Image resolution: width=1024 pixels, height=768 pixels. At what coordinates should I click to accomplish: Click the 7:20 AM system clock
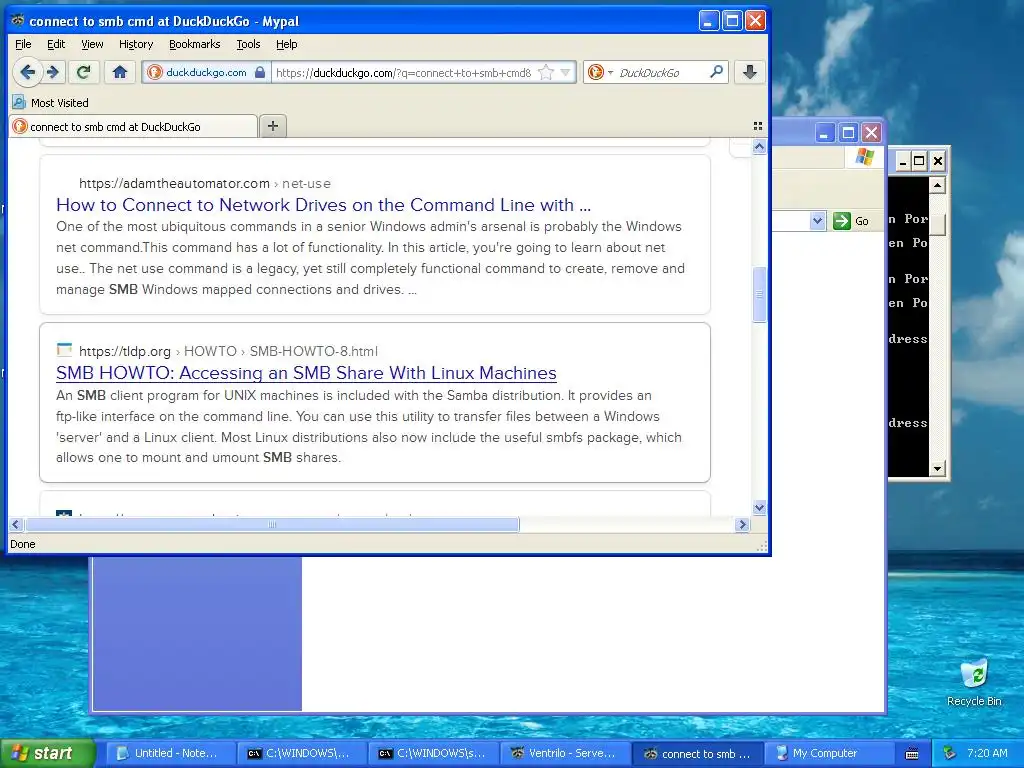click(x=987, y=753)
